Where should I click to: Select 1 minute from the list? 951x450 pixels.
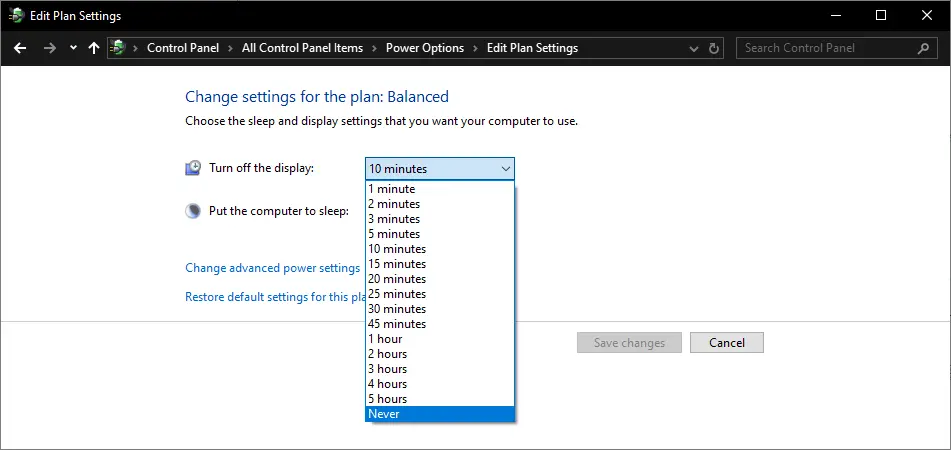click(440, 189)
